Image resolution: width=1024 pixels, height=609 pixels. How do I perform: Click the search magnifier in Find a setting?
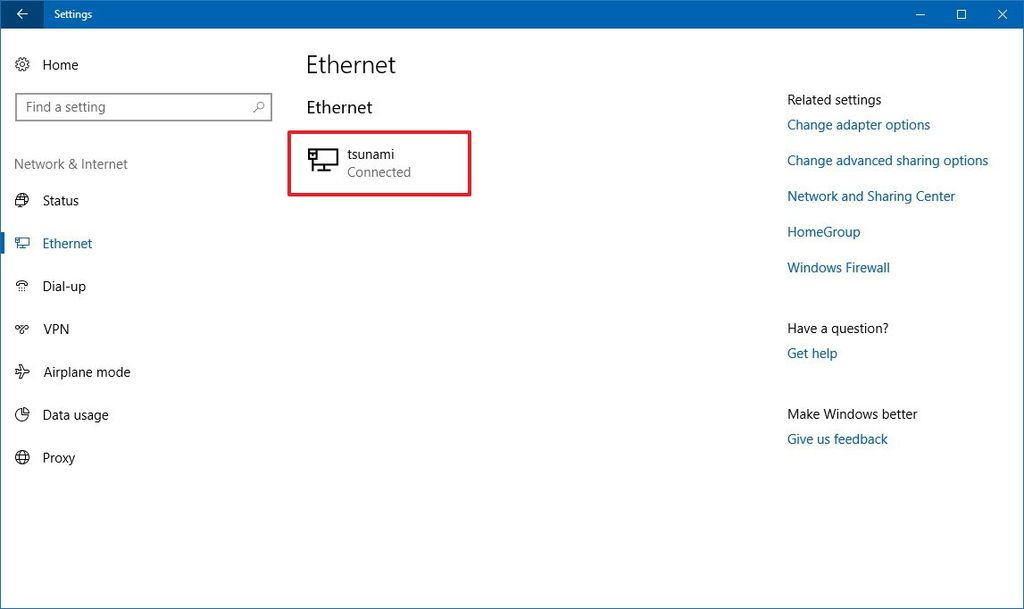[258, 107]
